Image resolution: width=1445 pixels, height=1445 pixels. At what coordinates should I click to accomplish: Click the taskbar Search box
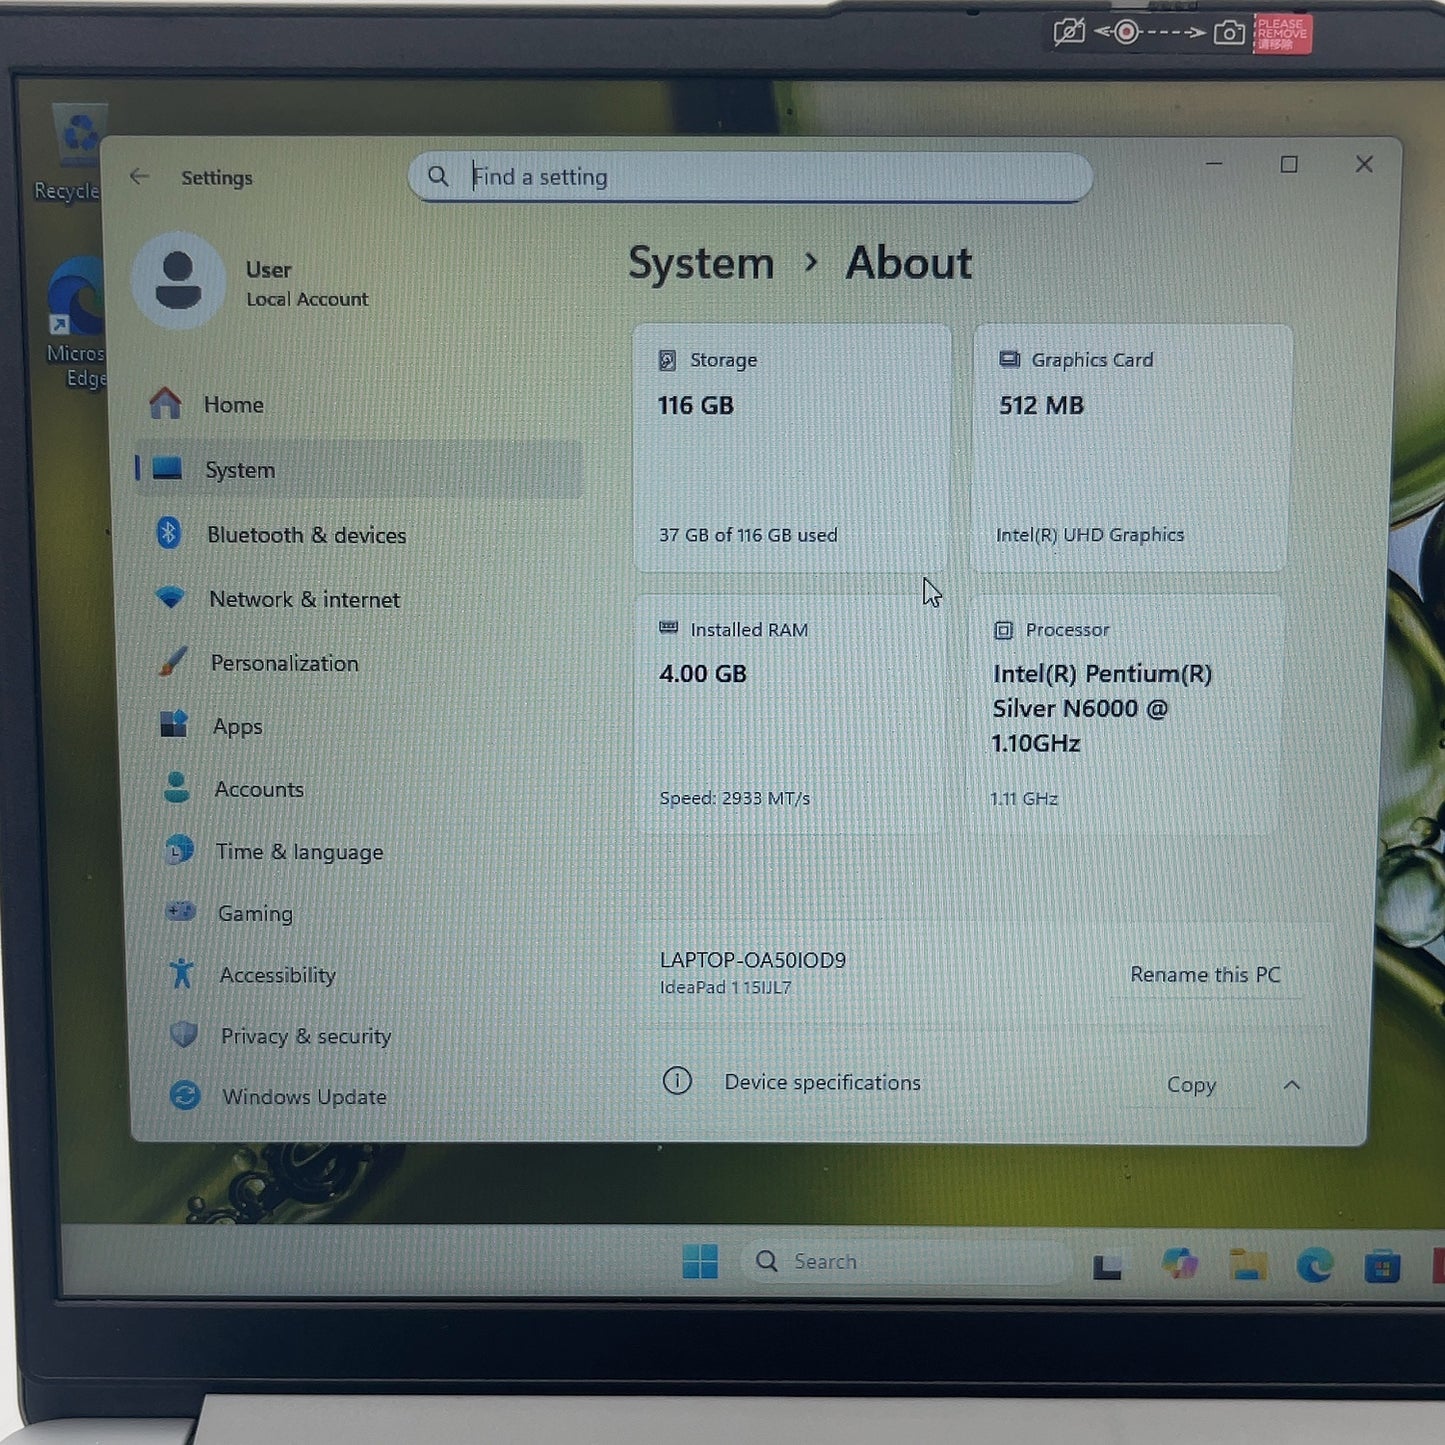pos(906,1261)
